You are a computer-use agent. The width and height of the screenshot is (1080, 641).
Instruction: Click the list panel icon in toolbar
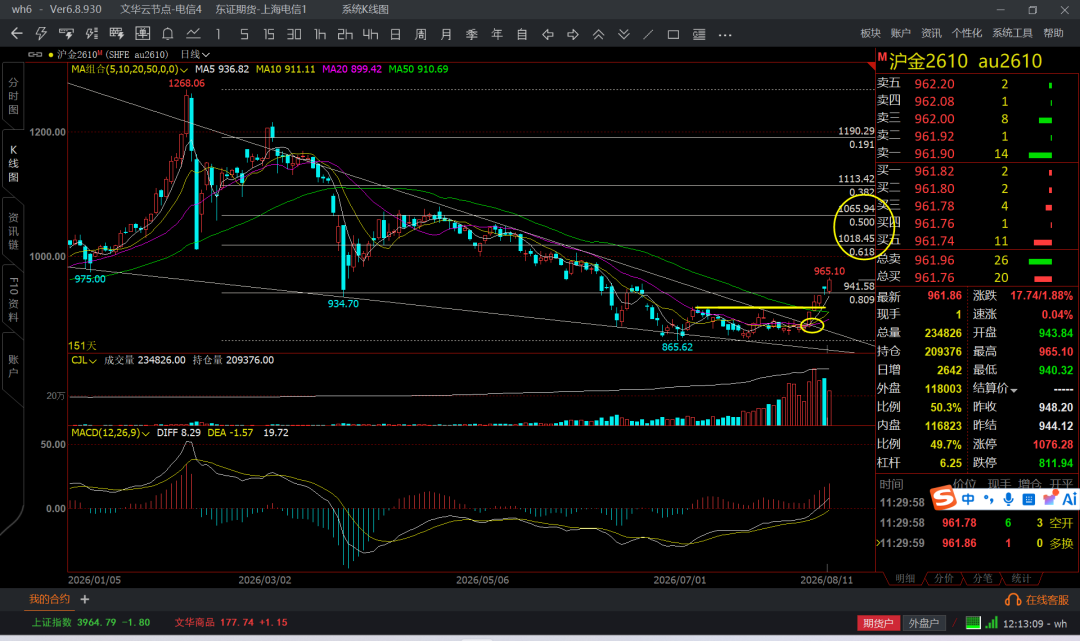point(699,34)
